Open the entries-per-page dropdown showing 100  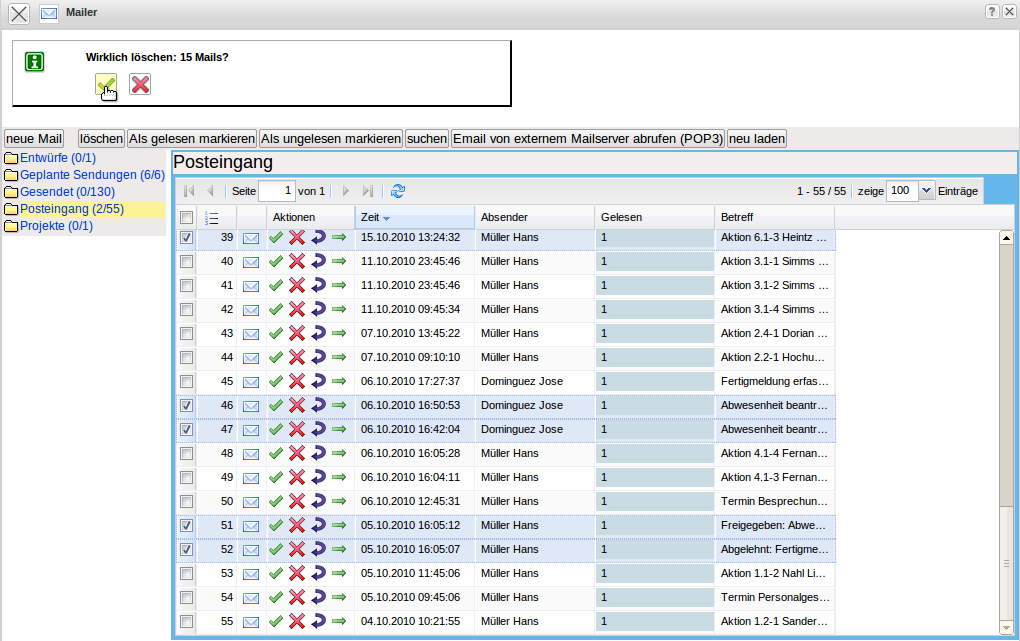pyautogui.click(x=926, y=190)
